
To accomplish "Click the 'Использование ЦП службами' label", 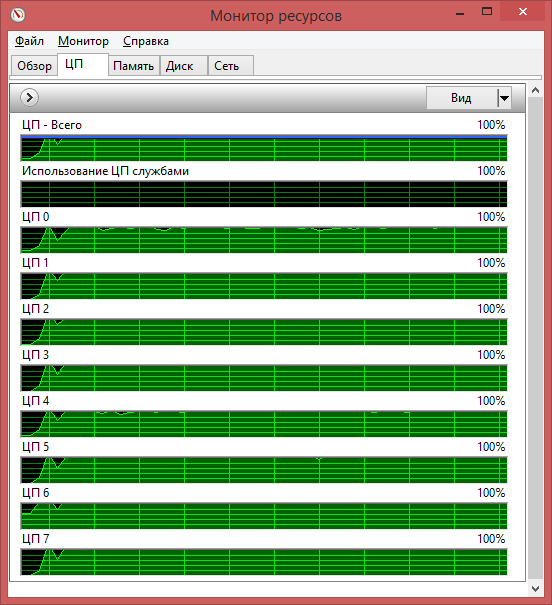I will [105, 171].
